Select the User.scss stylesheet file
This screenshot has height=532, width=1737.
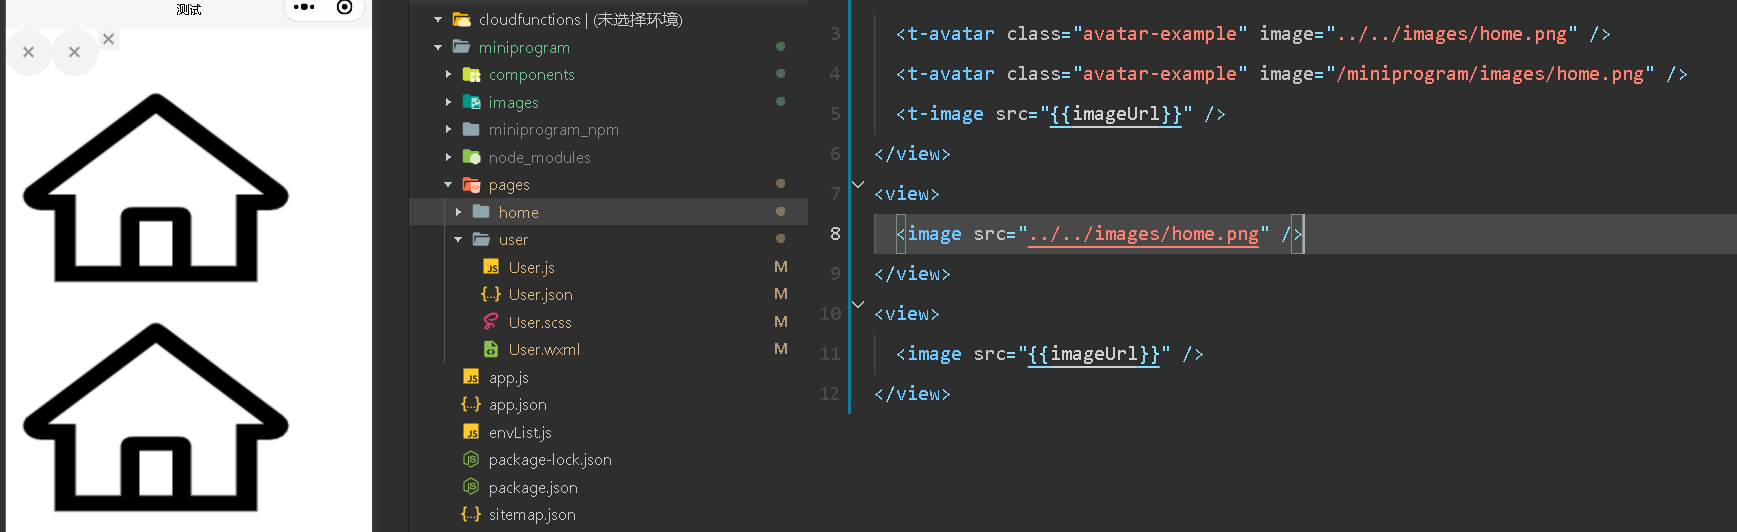[x=540, y=322]
